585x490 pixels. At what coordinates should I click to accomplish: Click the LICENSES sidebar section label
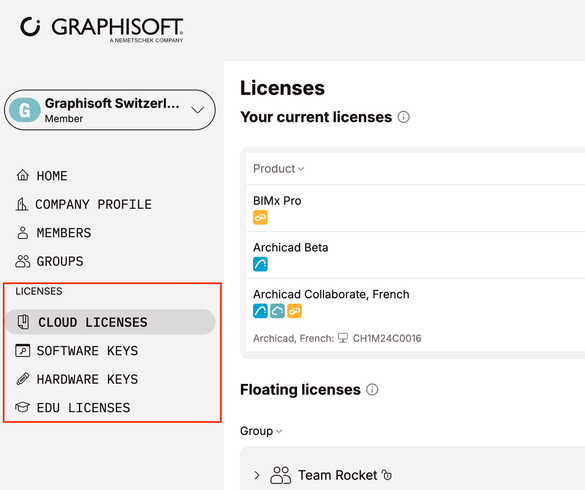point(39,291)
